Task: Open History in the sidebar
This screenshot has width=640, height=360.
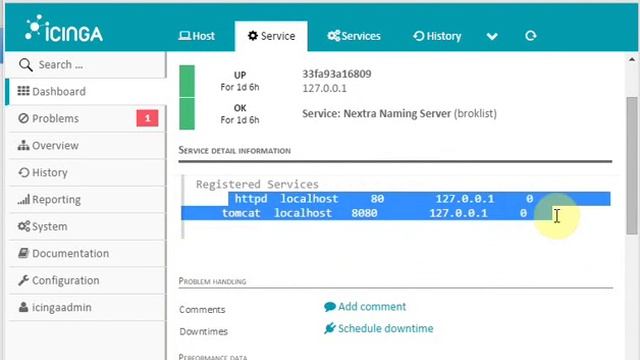Action: tap(87, 172)
